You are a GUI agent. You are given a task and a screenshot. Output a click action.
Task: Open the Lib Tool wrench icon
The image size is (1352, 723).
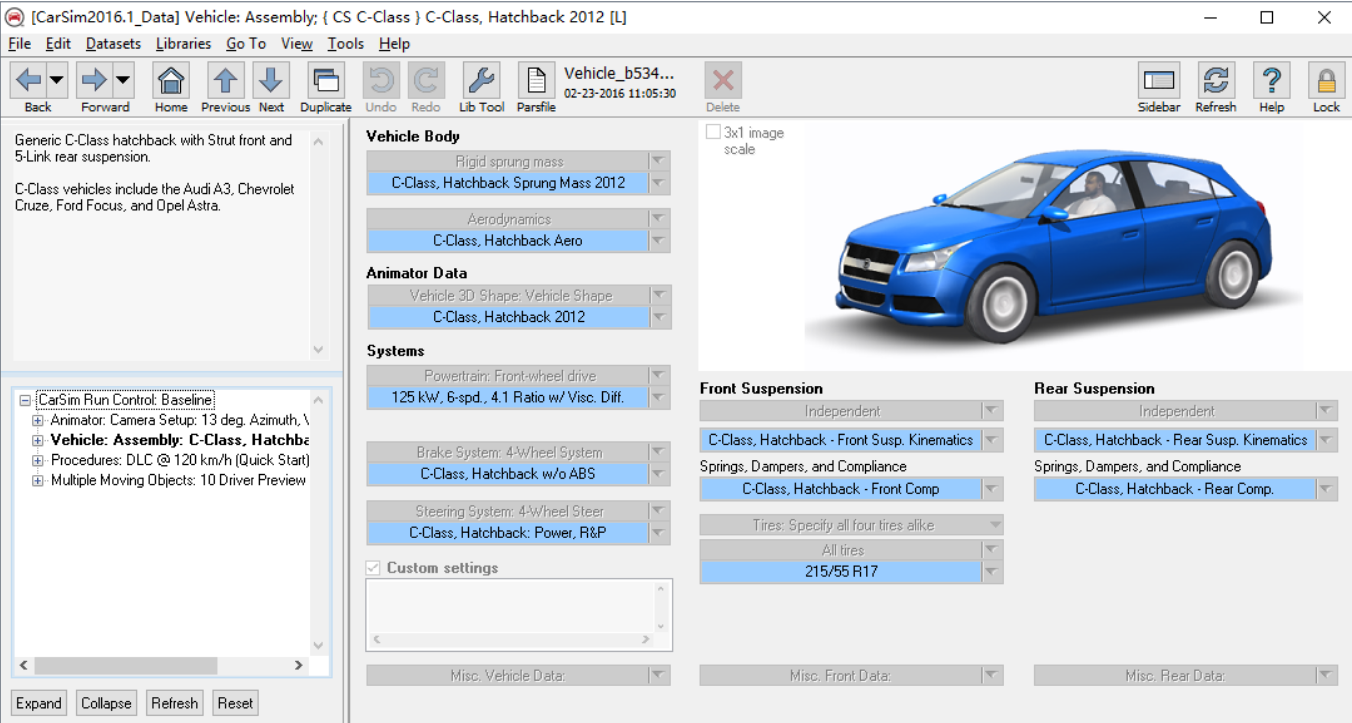[x=481, y=80]
